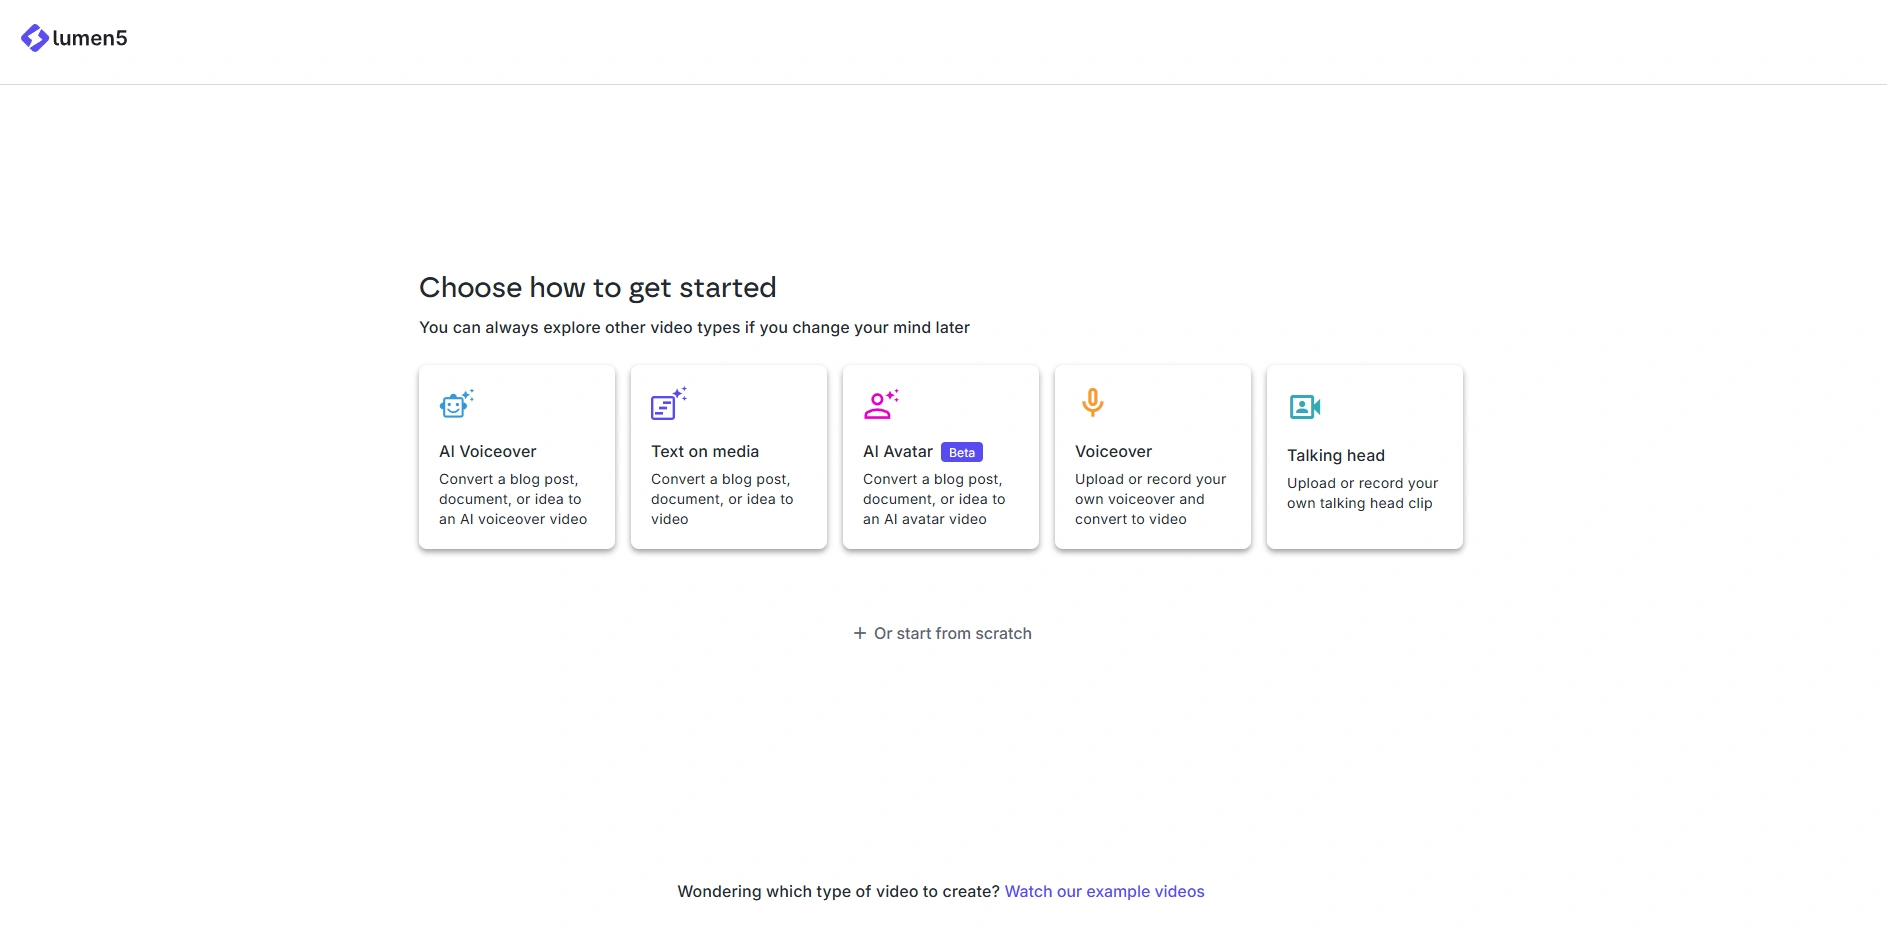Click the Lumen5 logo

[74, 38]
